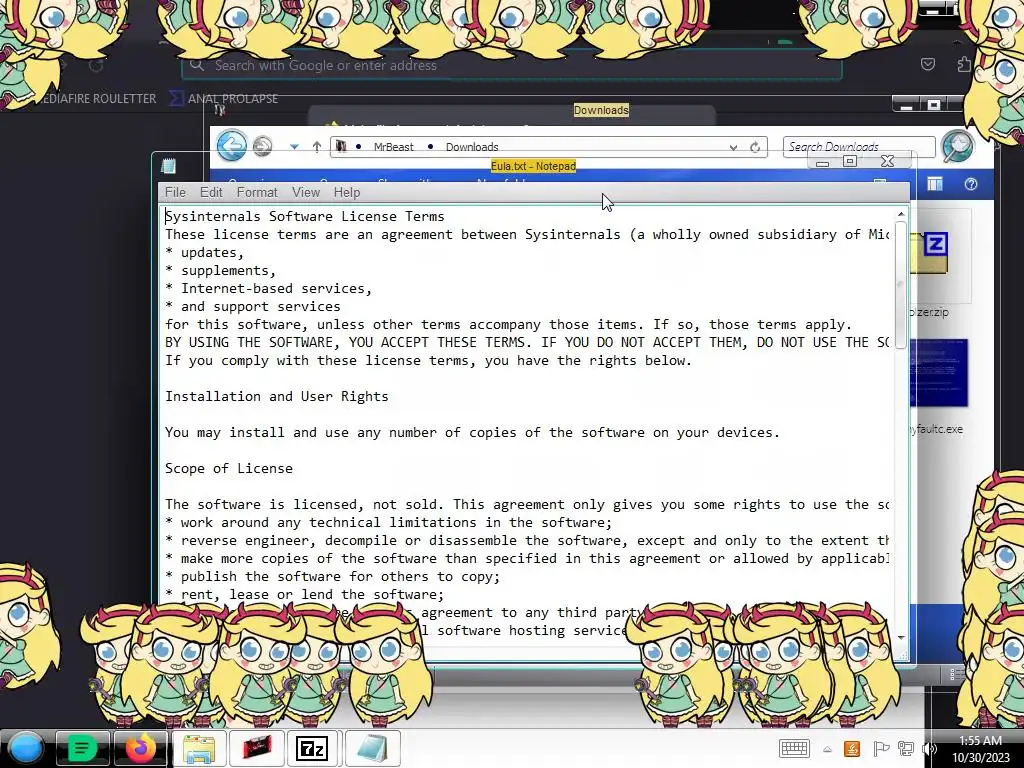Go back in the Downloads Explorer window
This screenshot has height=768, width=1024.
click(232, 145)
